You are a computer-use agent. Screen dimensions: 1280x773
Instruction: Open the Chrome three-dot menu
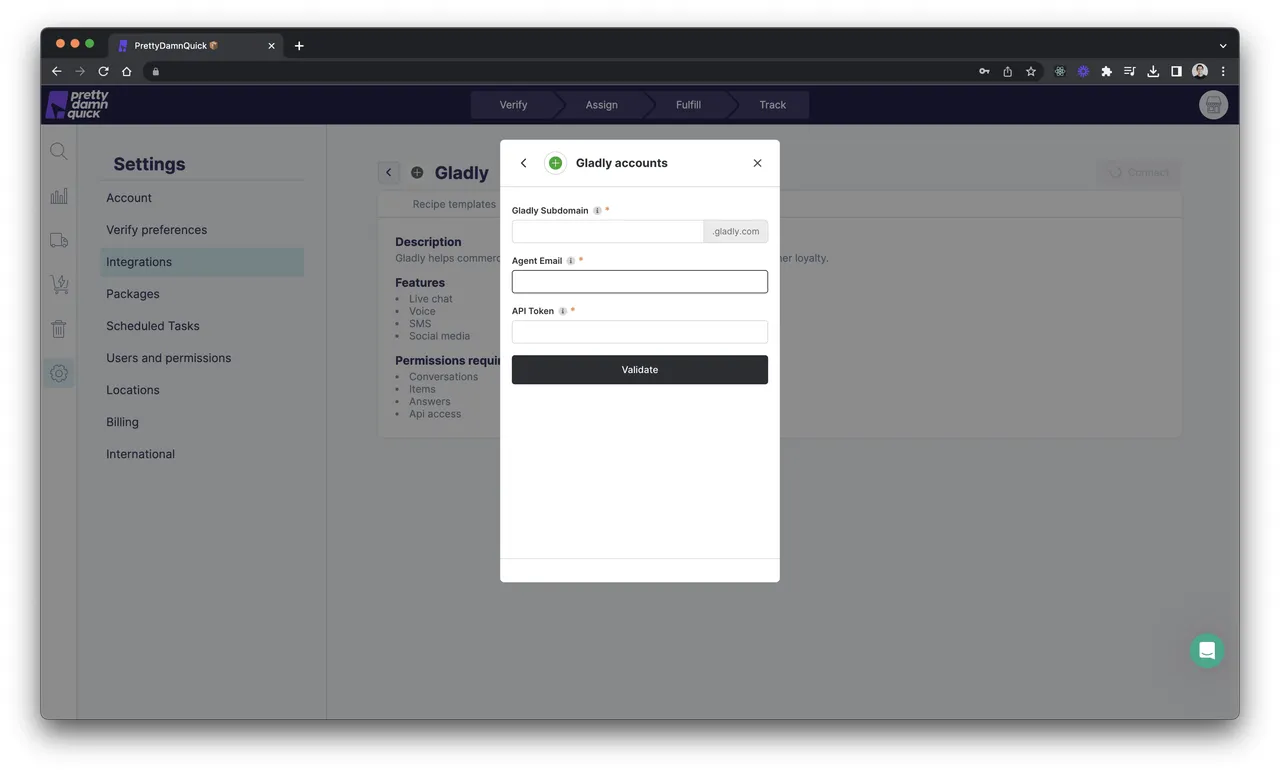click(1223, 71)
